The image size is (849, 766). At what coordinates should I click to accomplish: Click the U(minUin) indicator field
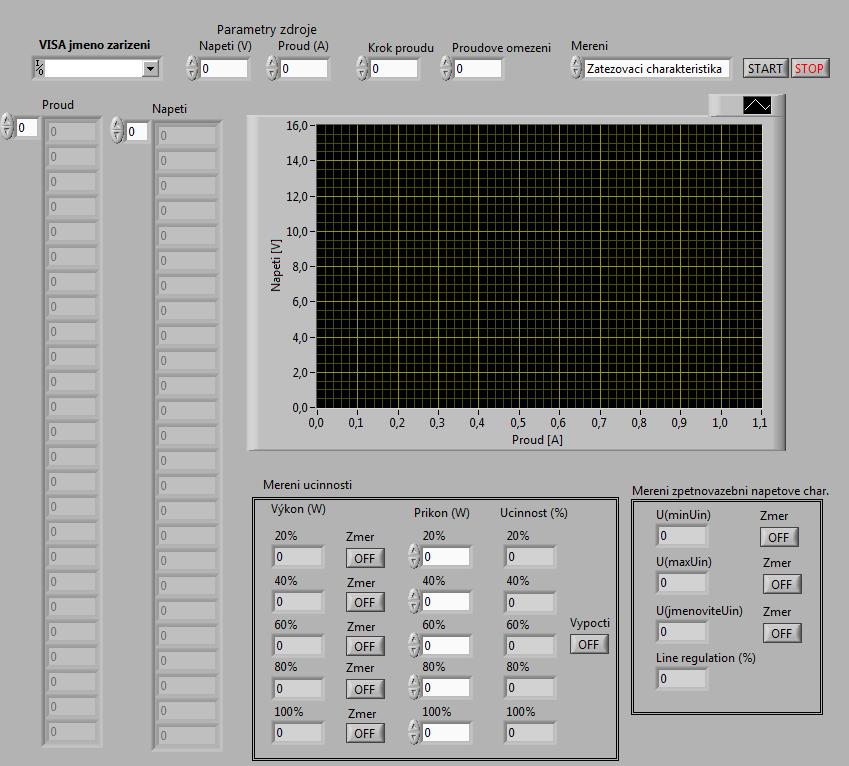682,536
